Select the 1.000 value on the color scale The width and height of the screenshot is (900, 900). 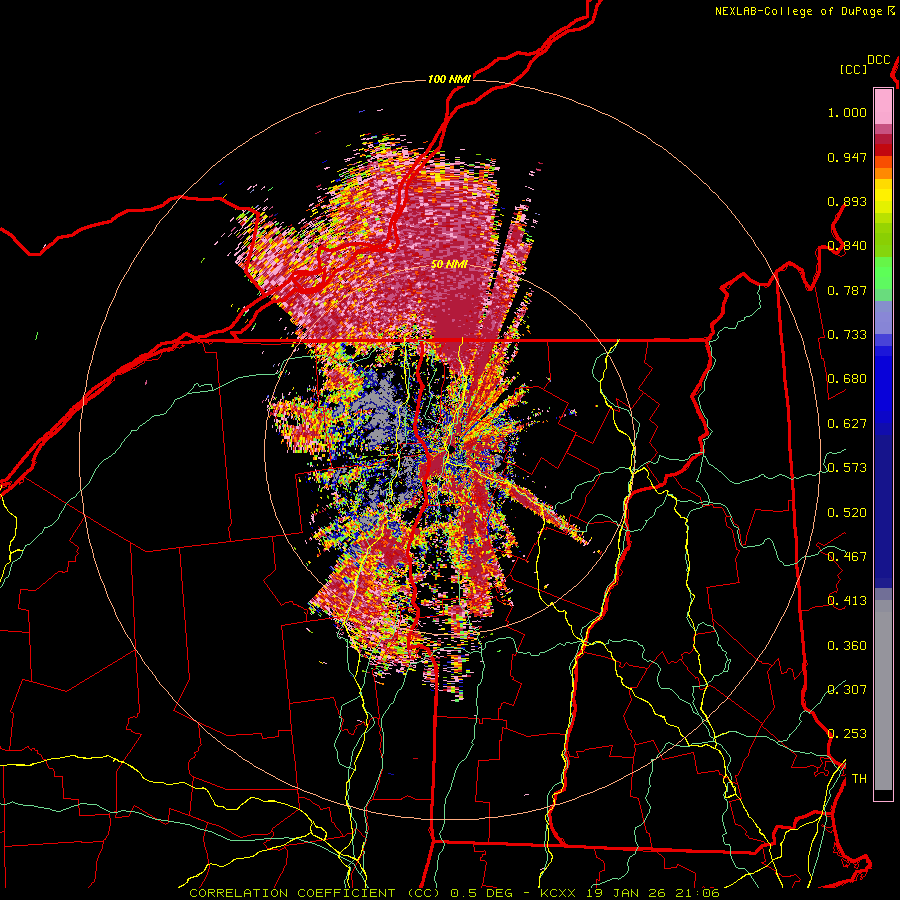[847, 112]
